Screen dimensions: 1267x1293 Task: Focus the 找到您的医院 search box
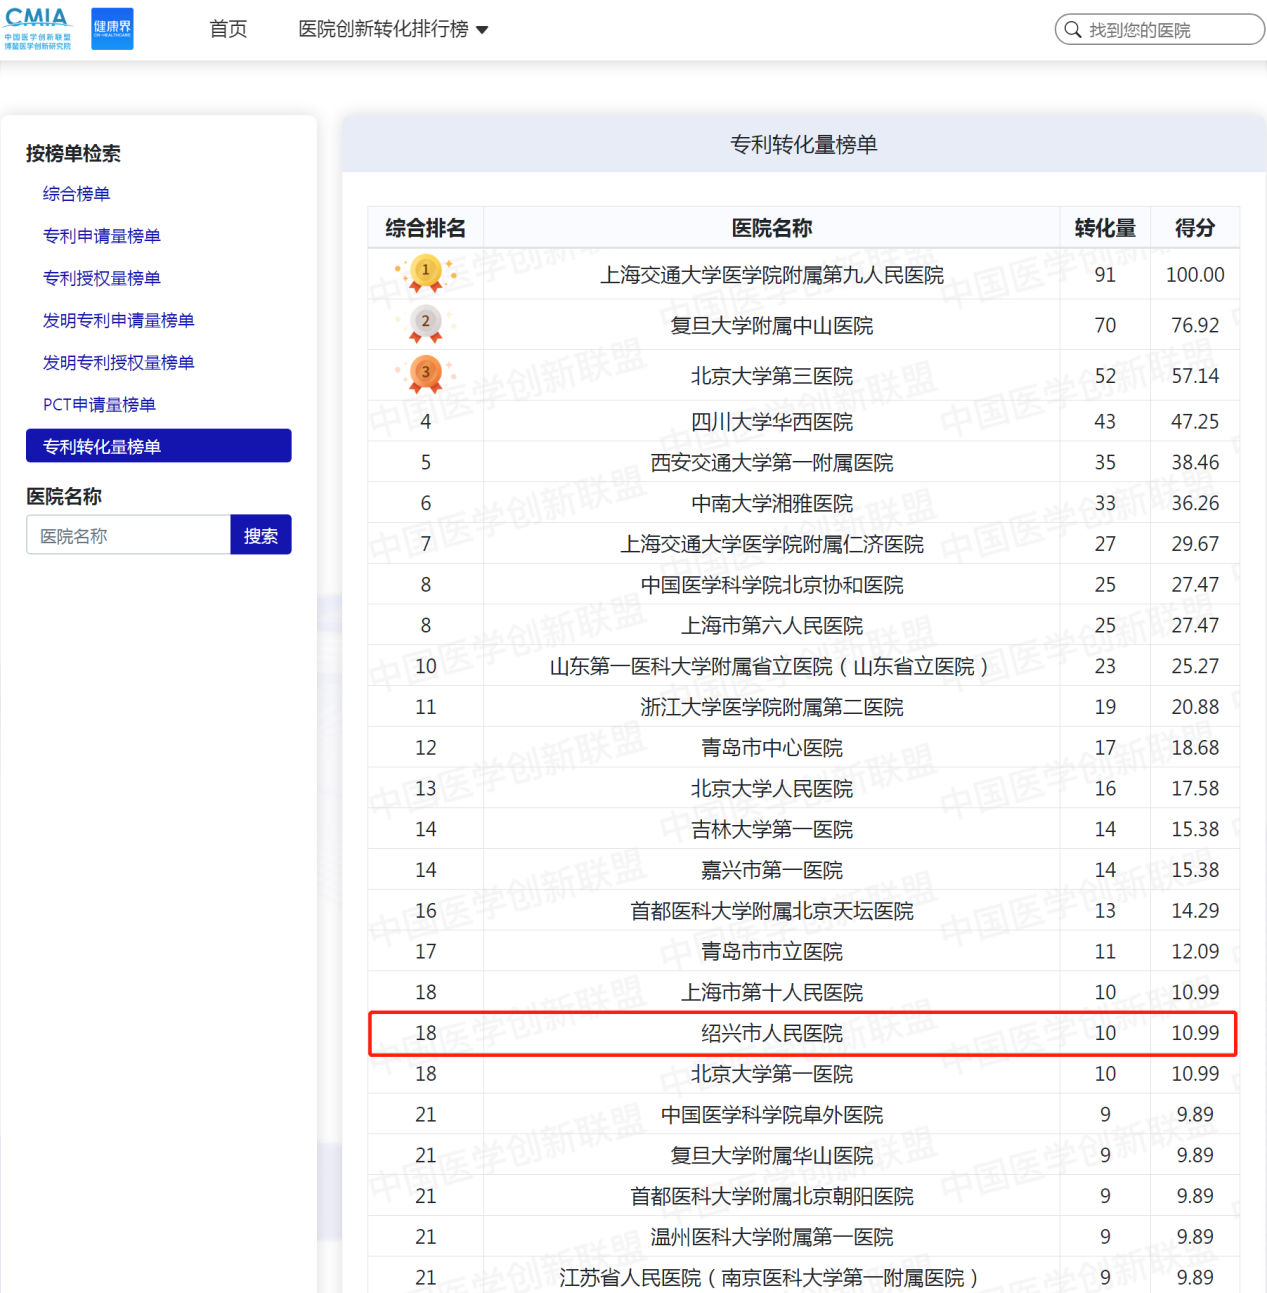click(1160, 30)
